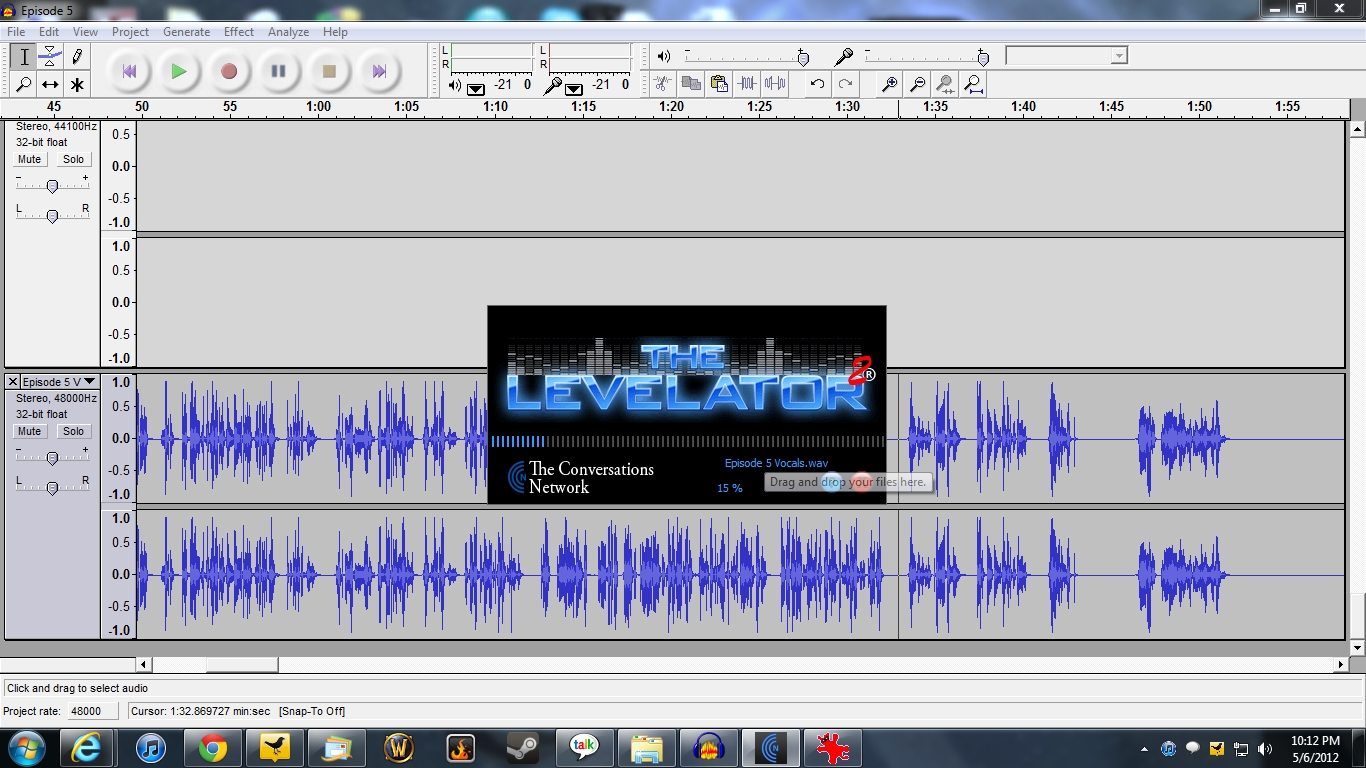Click the Undo arrow icon
The image size is (1366, 768).
pos(817,84)
